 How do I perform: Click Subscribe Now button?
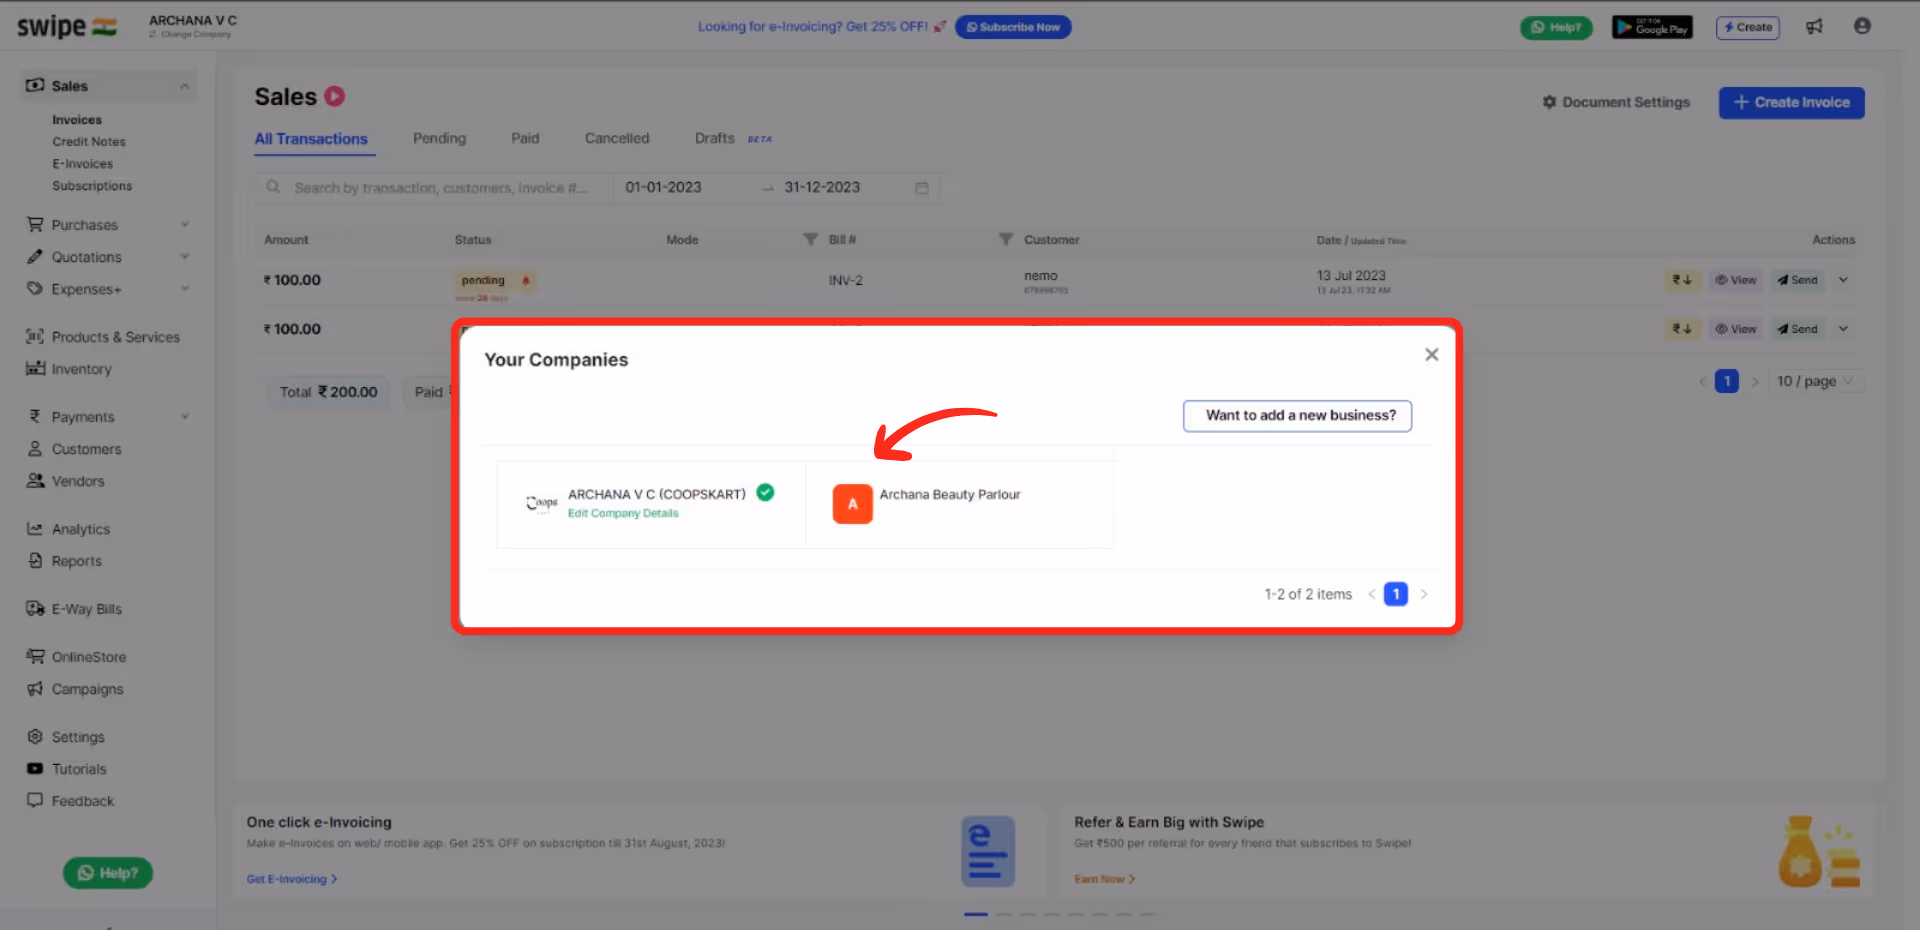1013,27
